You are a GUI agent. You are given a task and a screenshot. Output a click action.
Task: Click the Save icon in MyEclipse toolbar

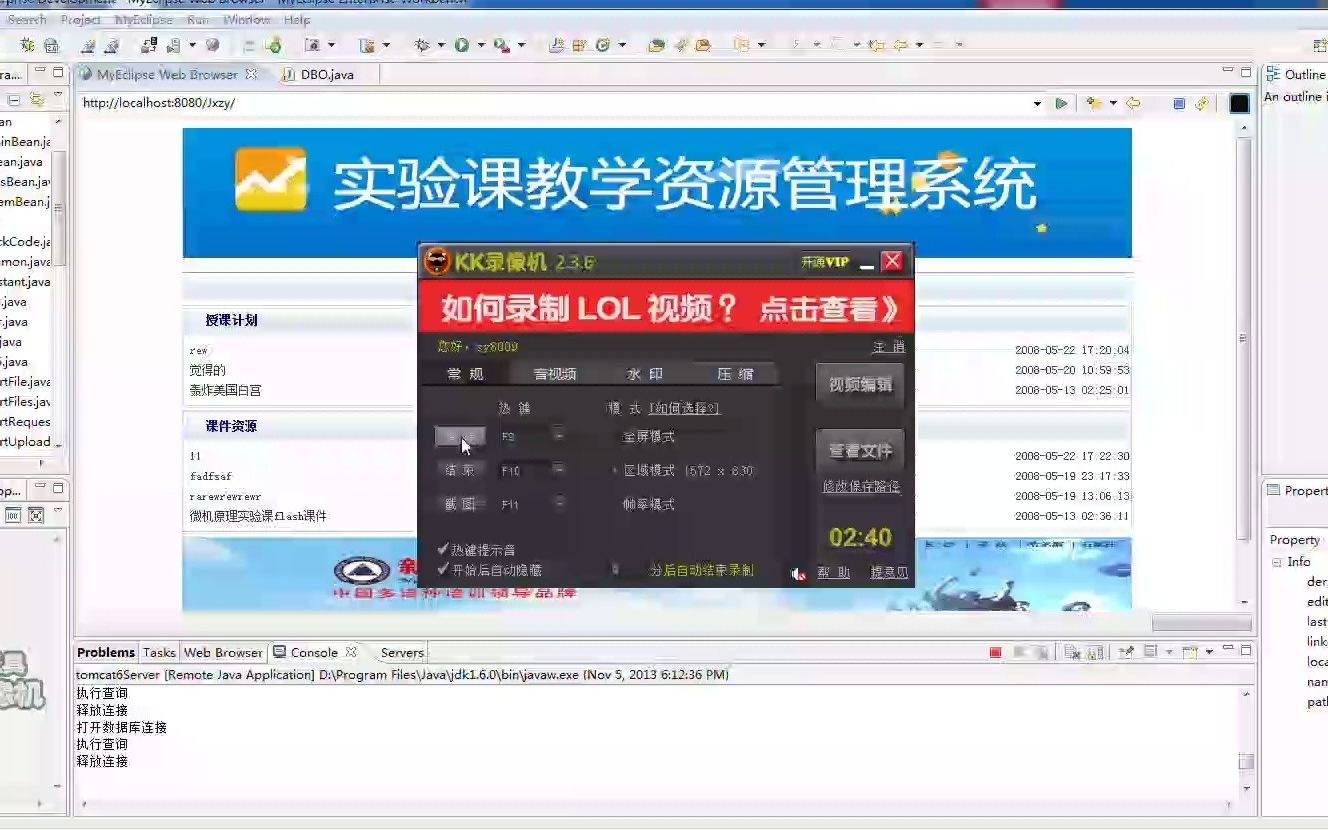click(174, 42)
